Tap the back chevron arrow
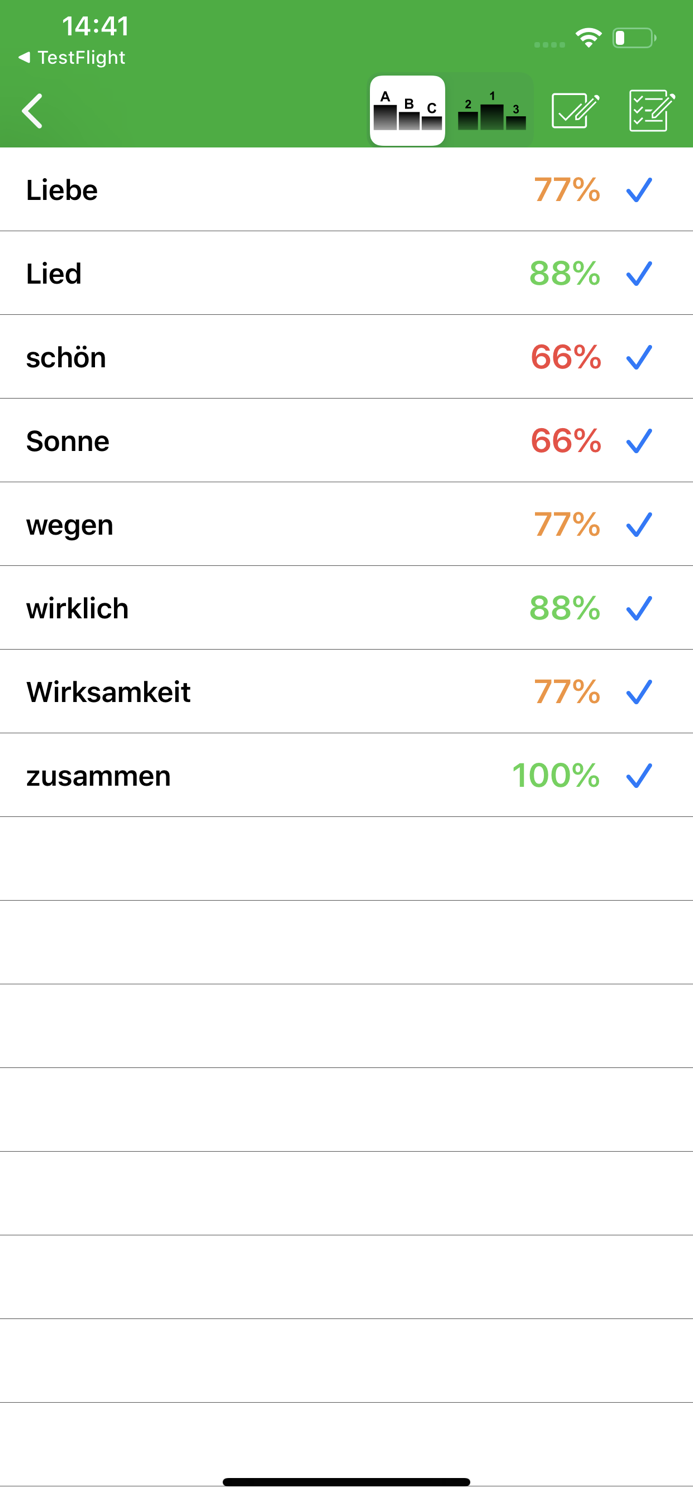 pos(32,110)
